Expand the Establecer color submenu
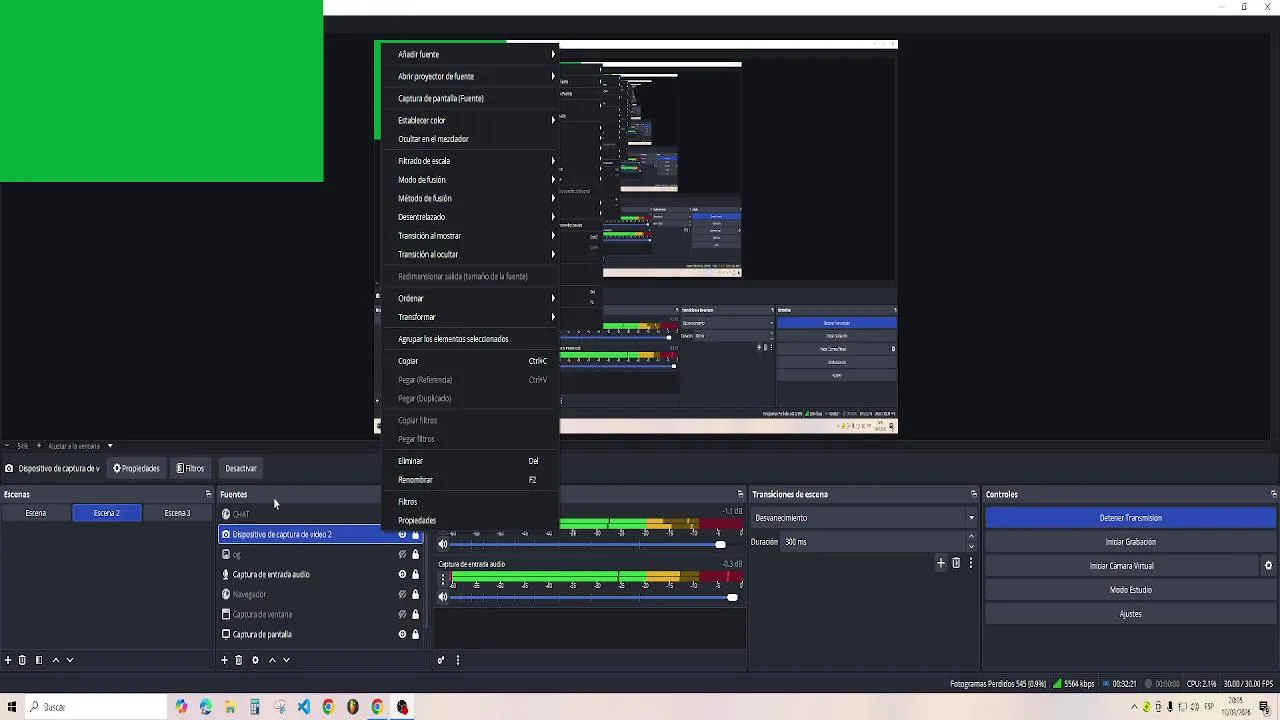This screenshot has height=720, width=1280. [x=470, y=120]
